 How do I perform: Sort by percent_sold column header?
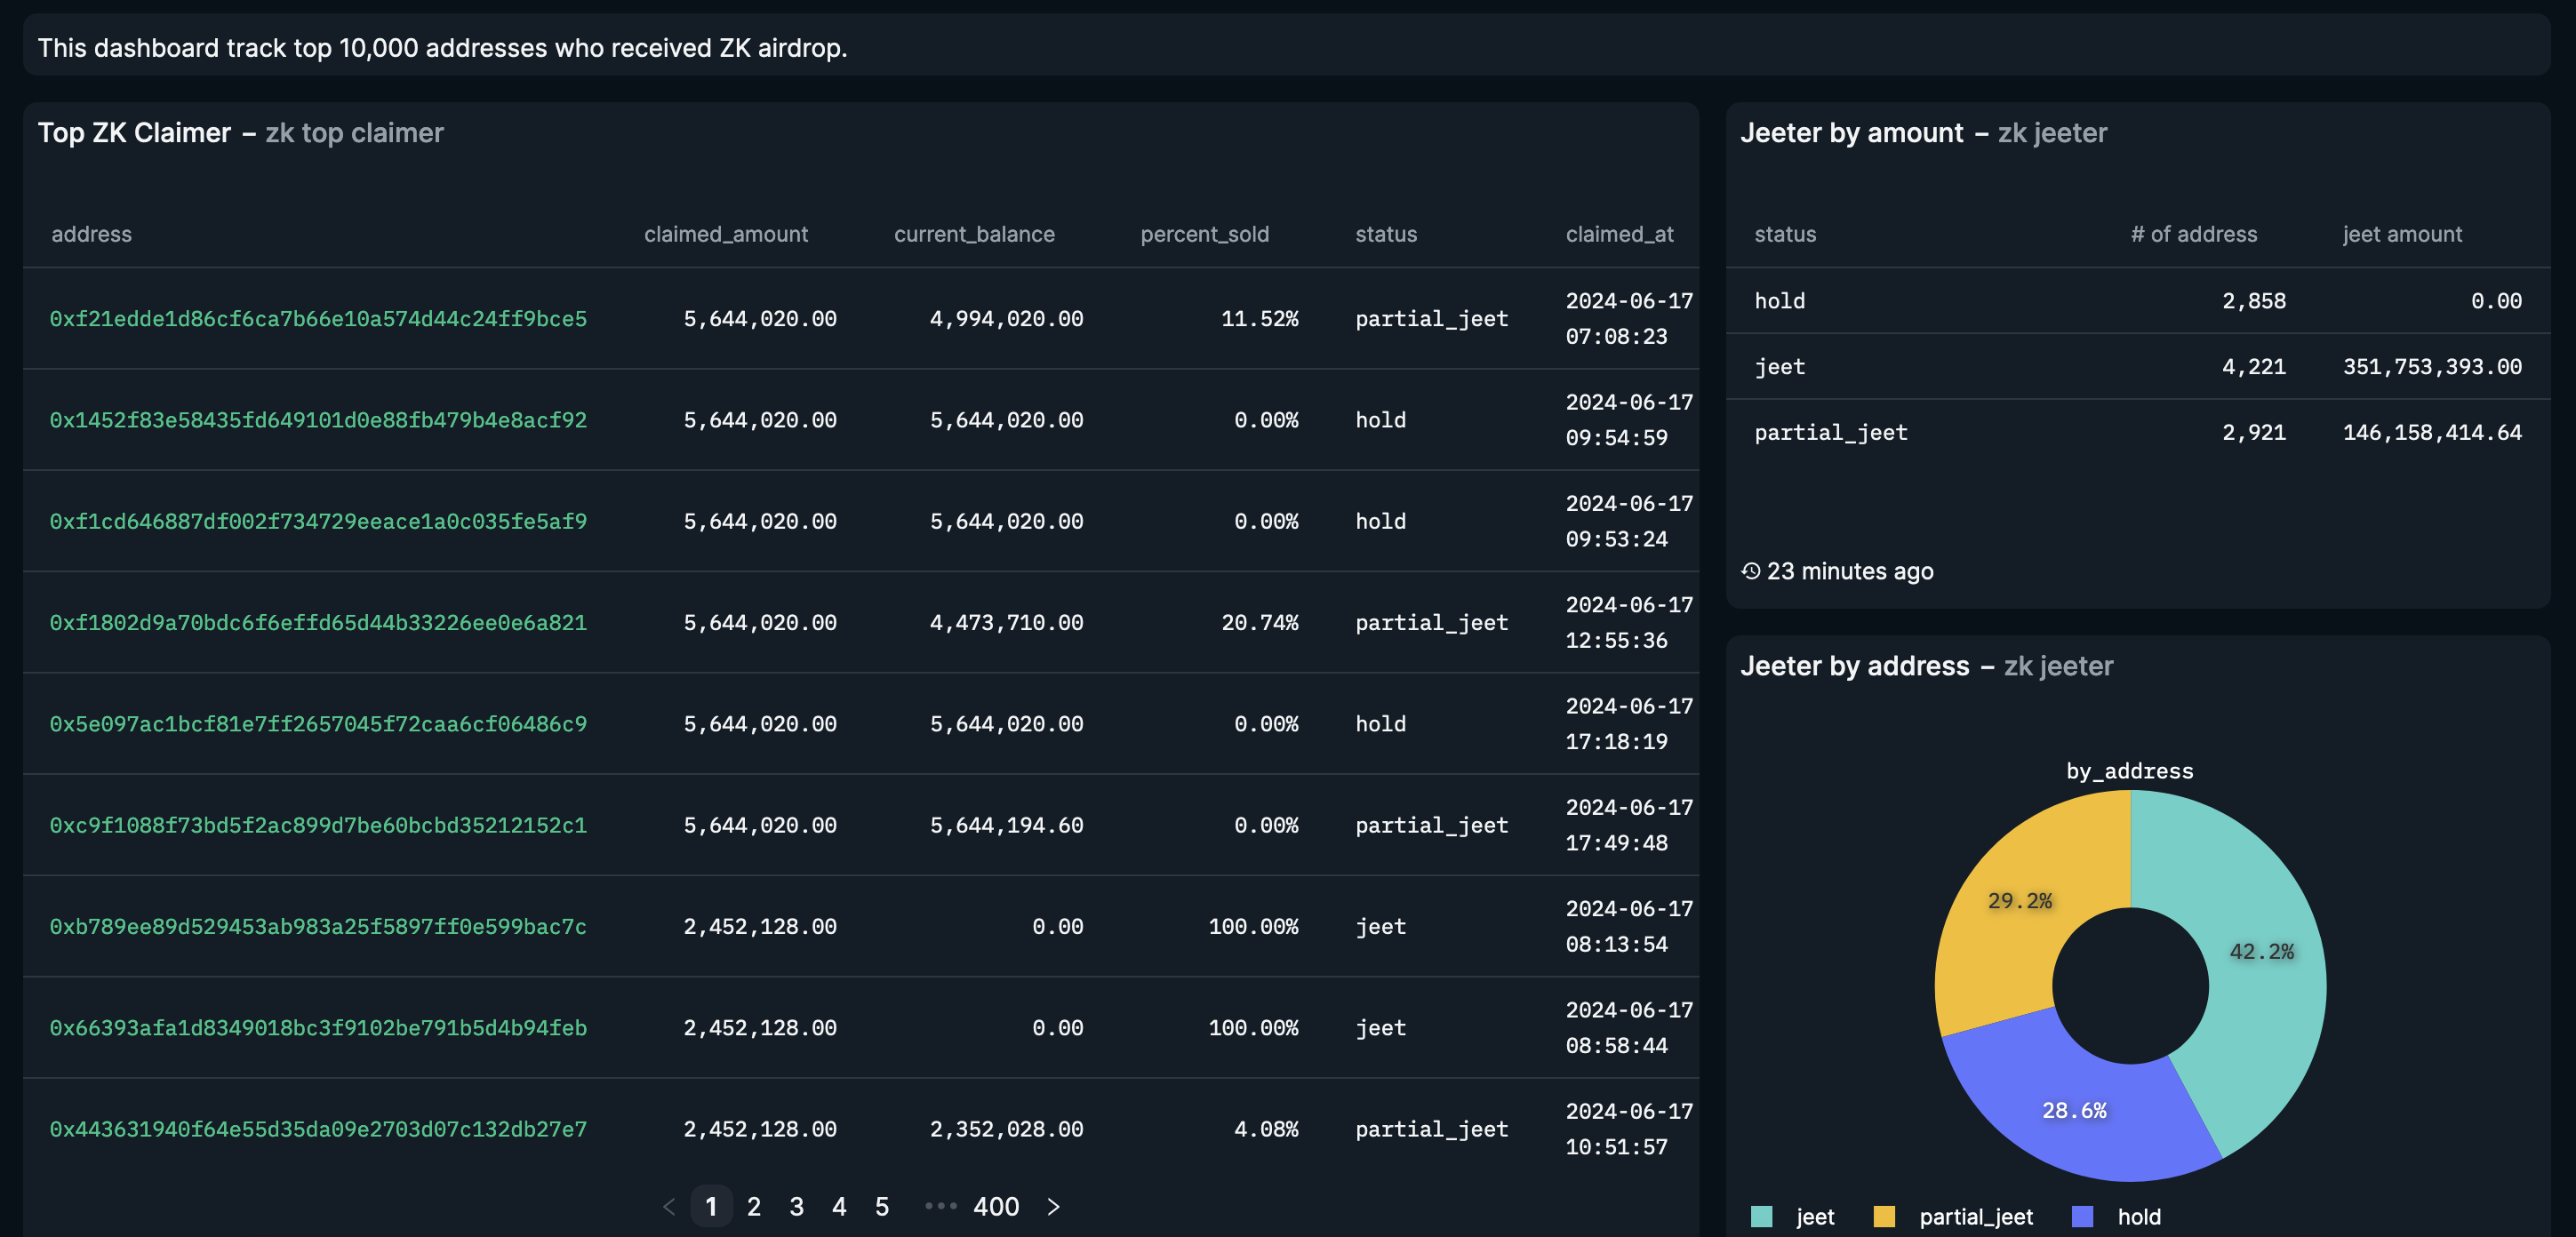pos(1204,234)
